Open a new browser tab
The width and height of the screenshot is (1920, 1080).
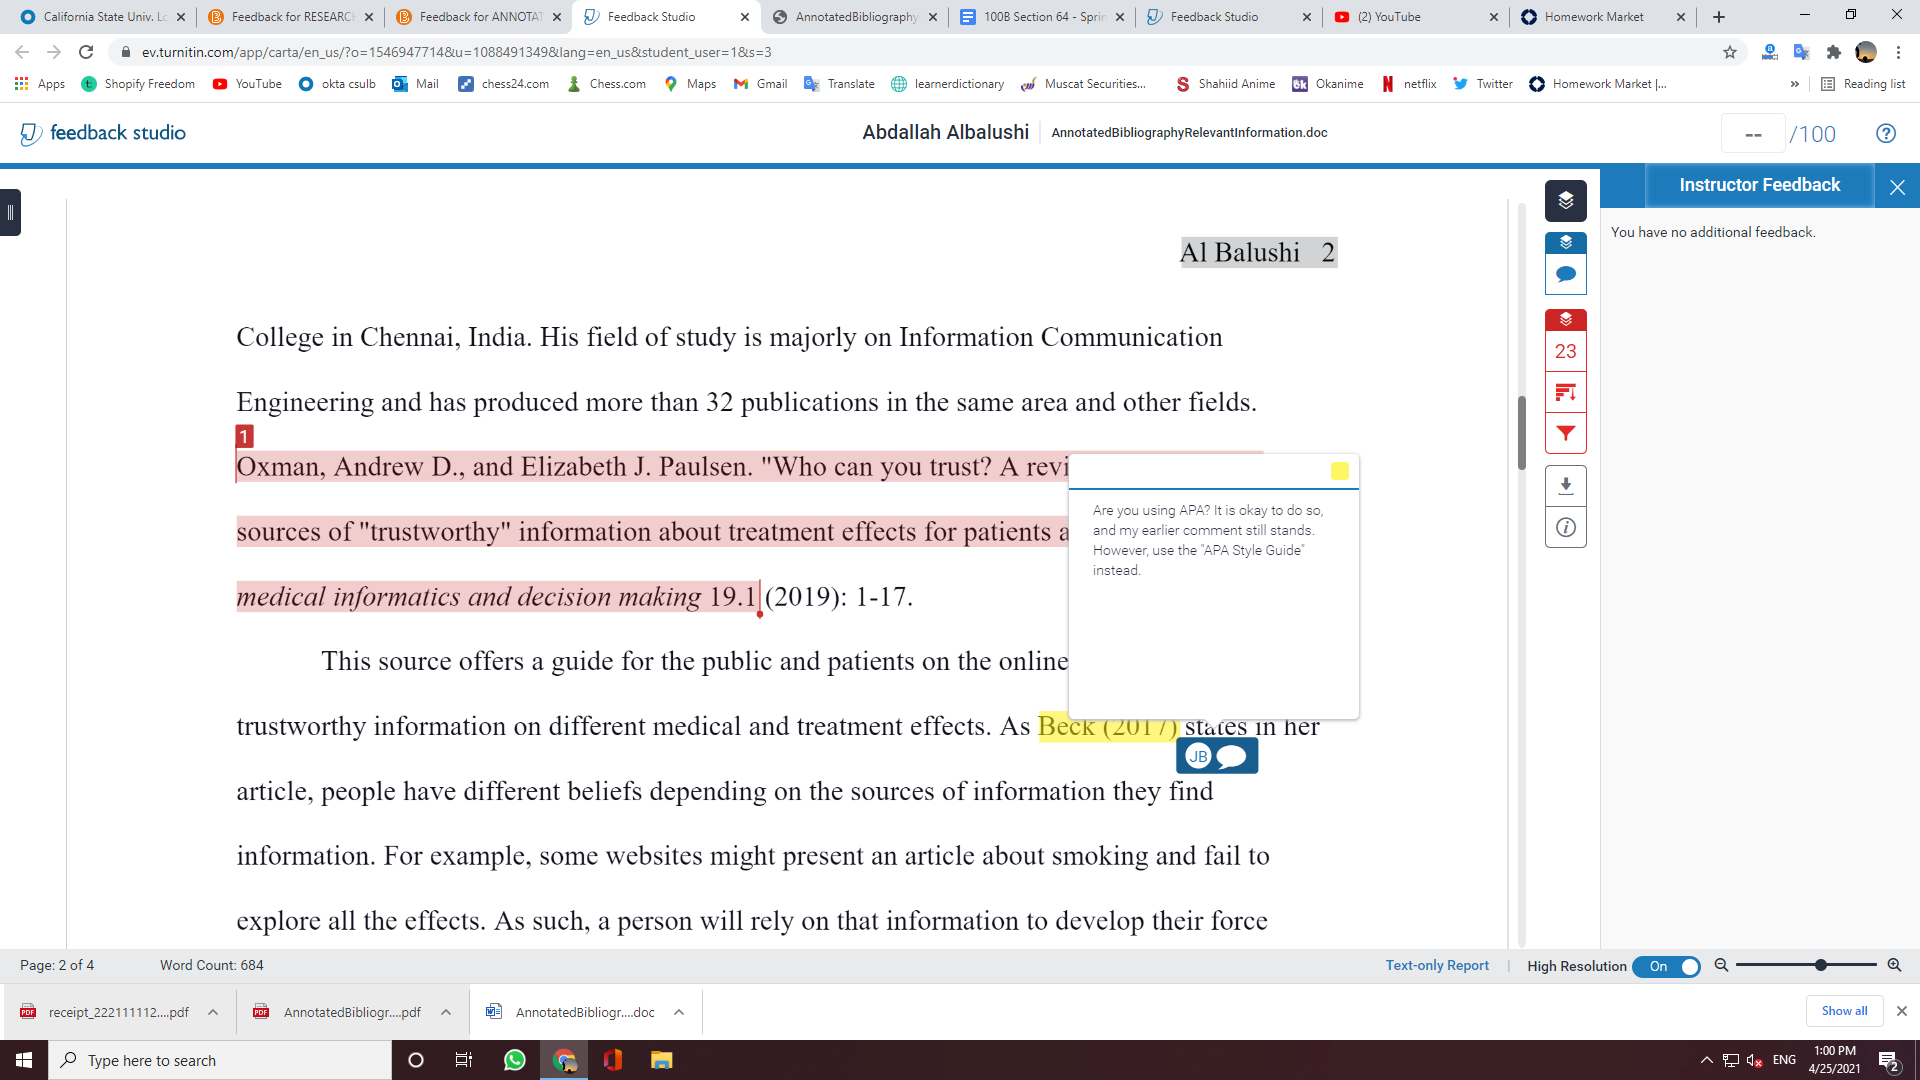point(1718,17)
